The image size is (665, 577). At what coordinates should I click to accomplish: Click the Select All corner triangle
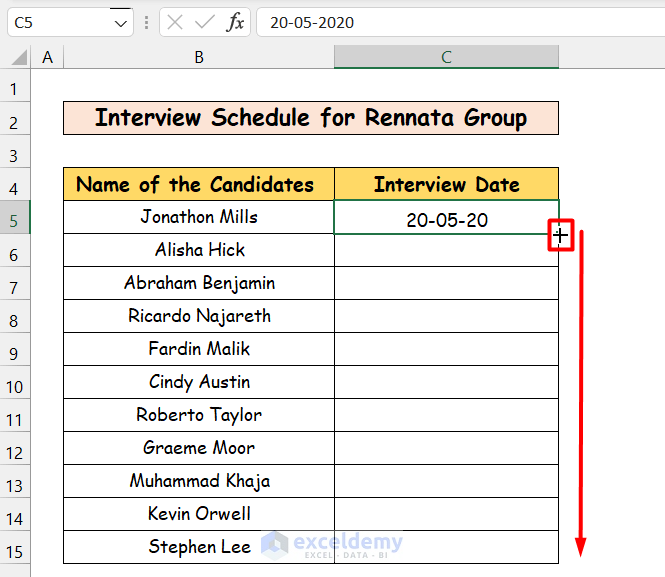pyautogui.click(x=18, y=58)
